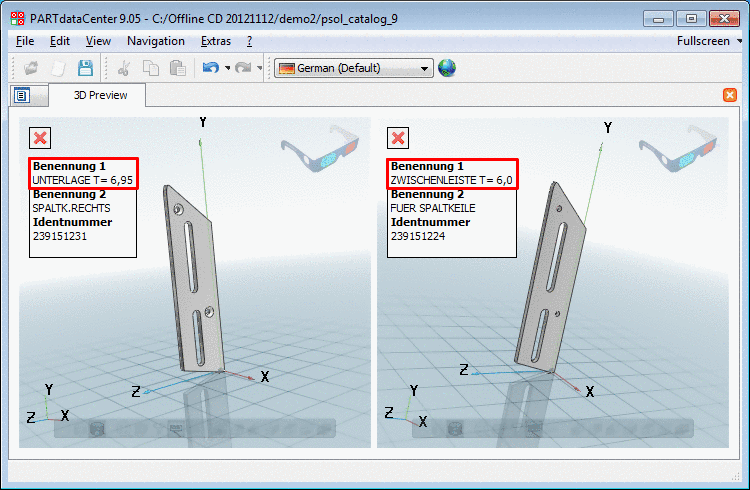Close the 3D Preview panel with orange X
Image resolution: width=750 pixels, height=490 pixels.
(730, 95)
